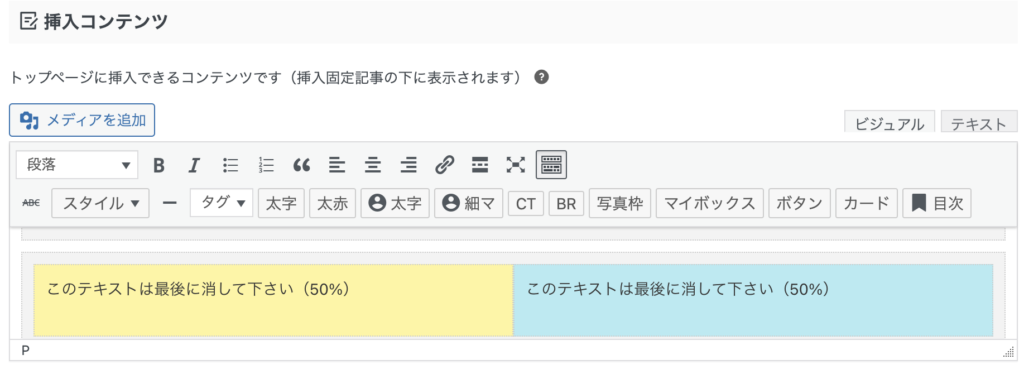1024x374 pixels.
Task: Insert numbered list
Action: click(x=266, y=165)
